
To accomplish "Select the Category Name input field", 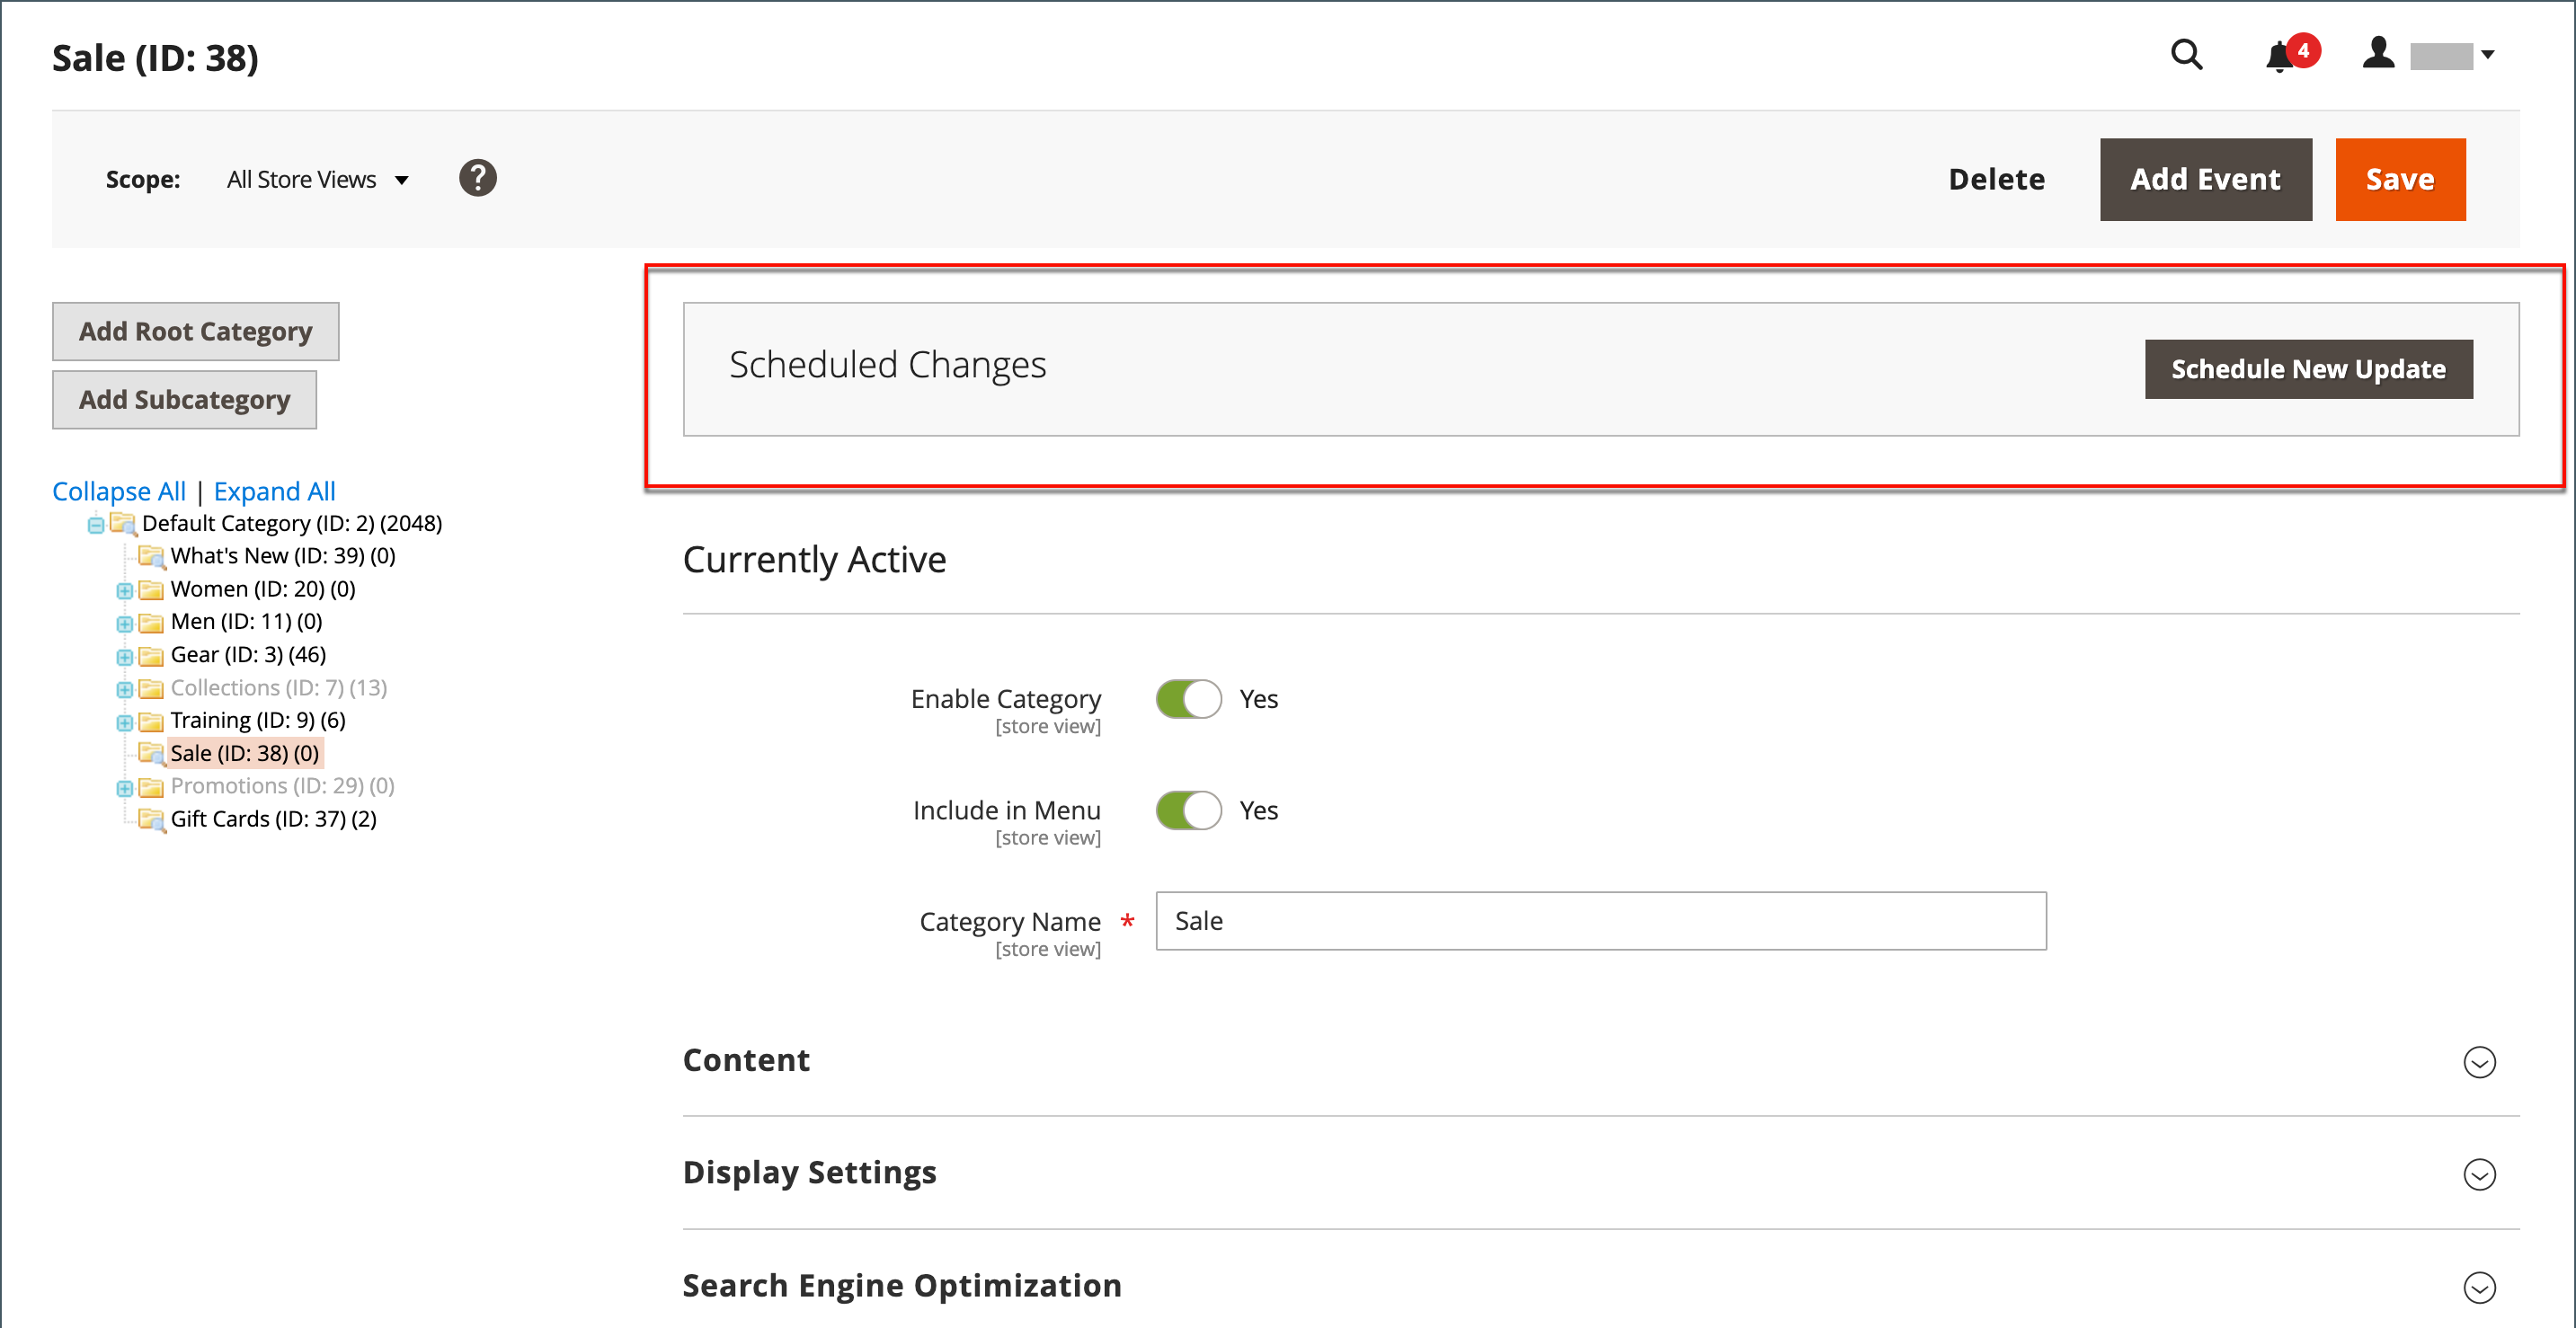I will click(1599, 922).
